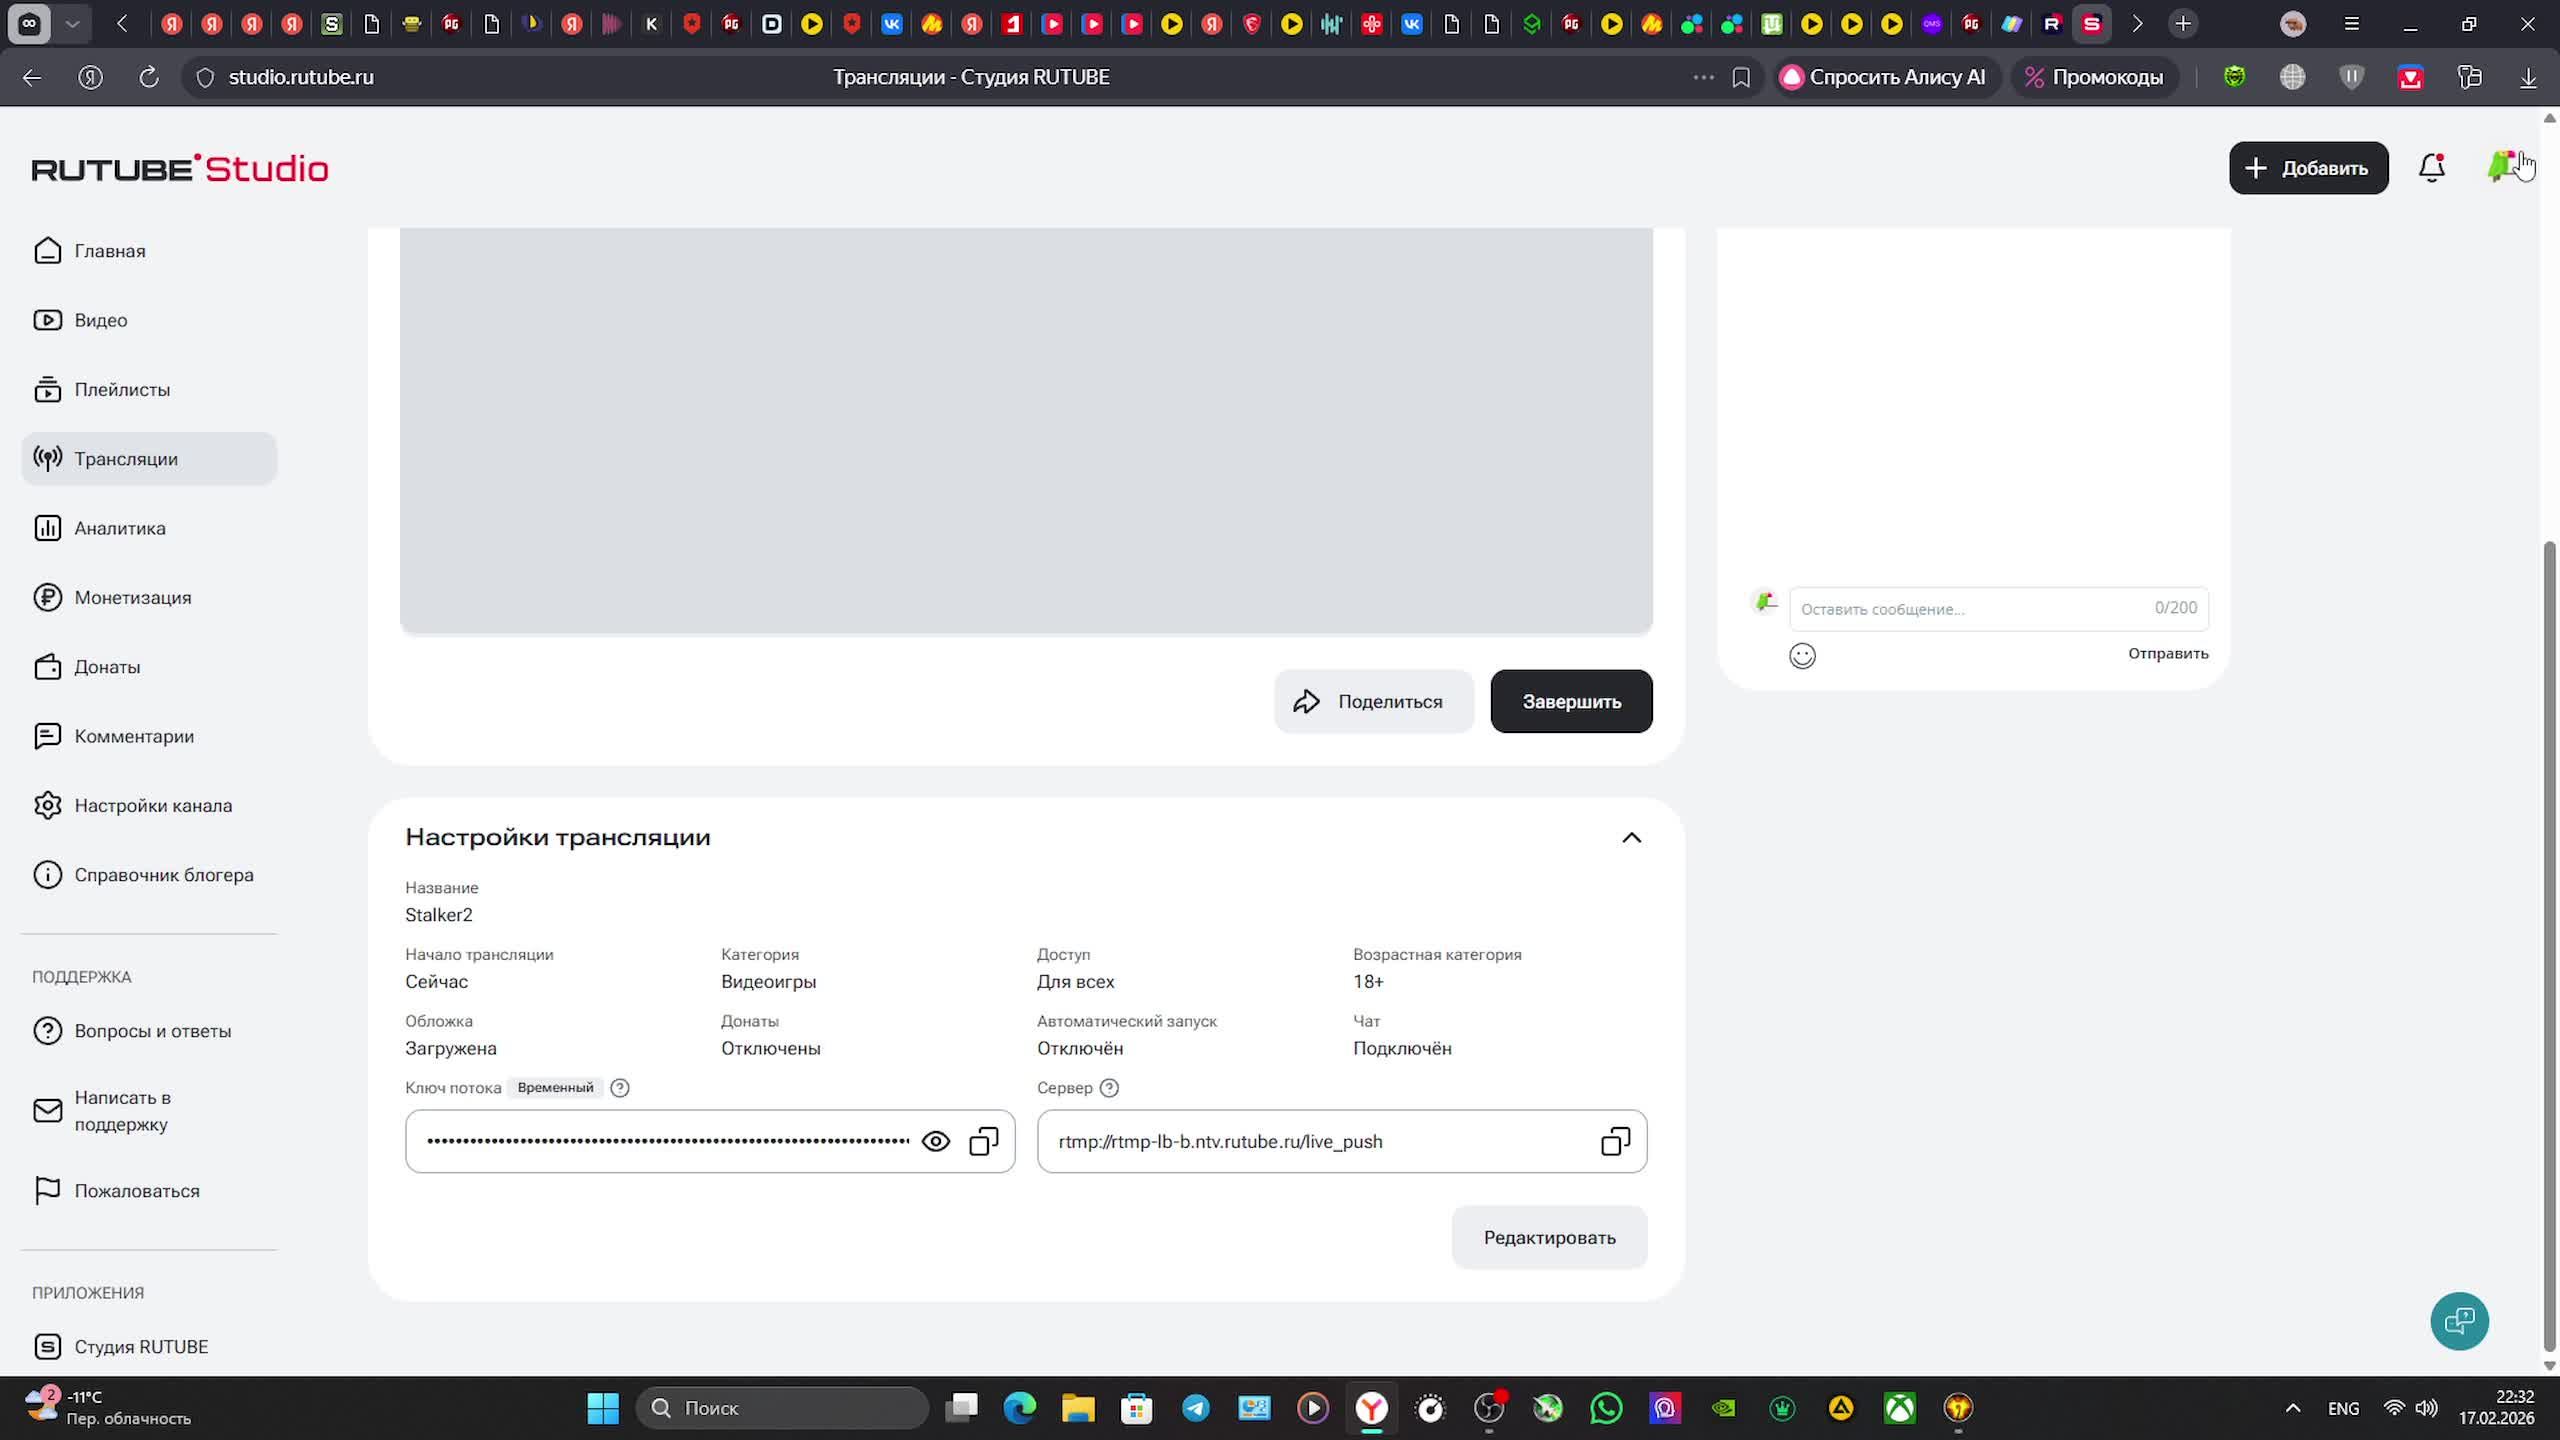Open the support chat bubble widget
The width and height of the screenshot is (2560, 1440).
[x=2459, y=1321]
